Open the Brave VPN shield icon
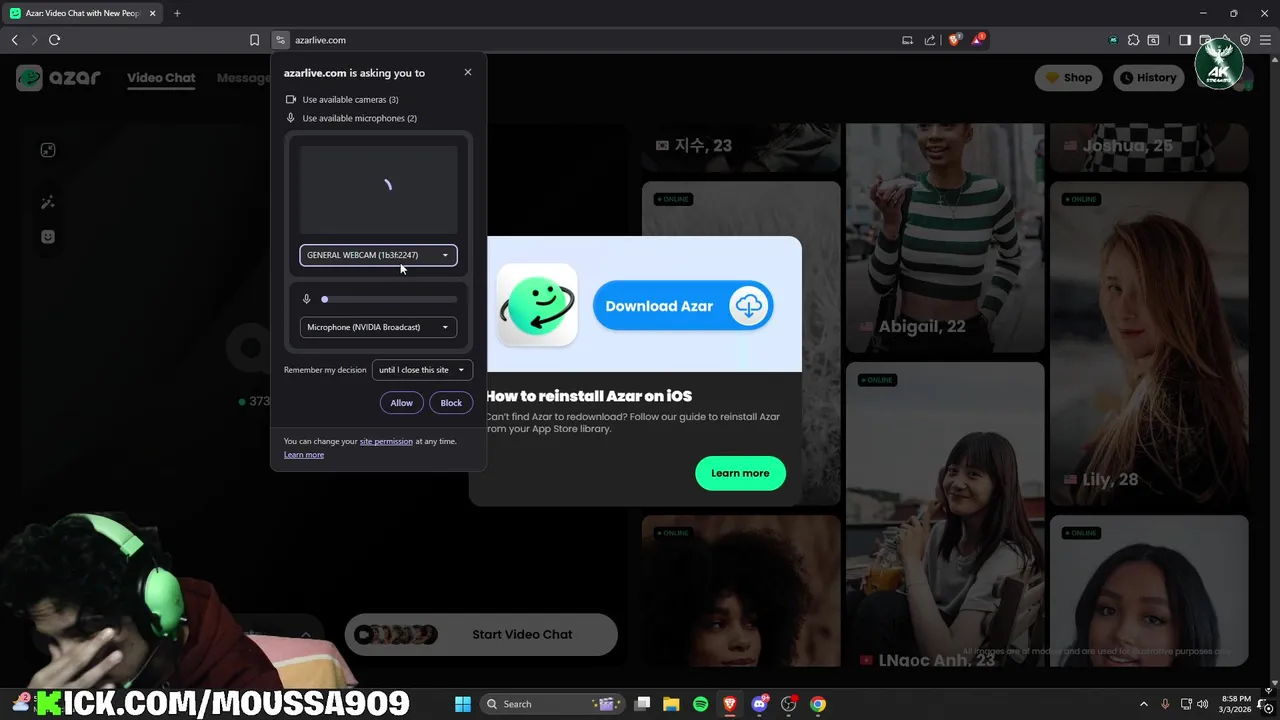This screenshot has height=720, width=1280. tap(1245, 40)
